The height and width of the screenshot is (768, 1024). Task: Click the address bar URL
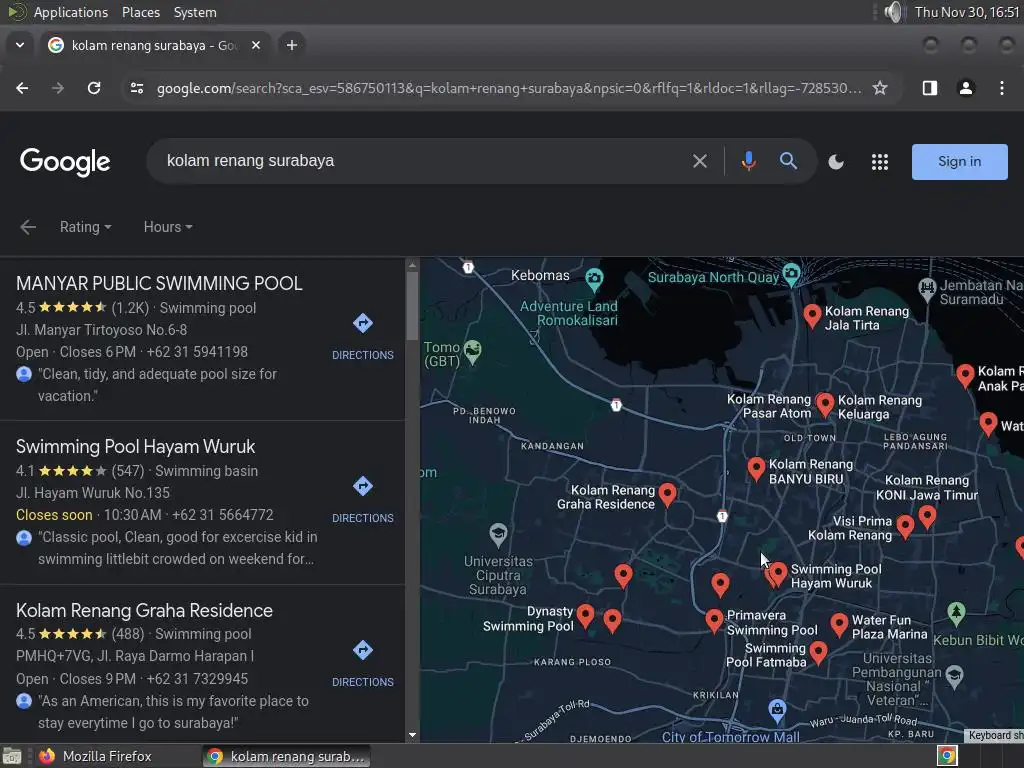click(509, 88)
